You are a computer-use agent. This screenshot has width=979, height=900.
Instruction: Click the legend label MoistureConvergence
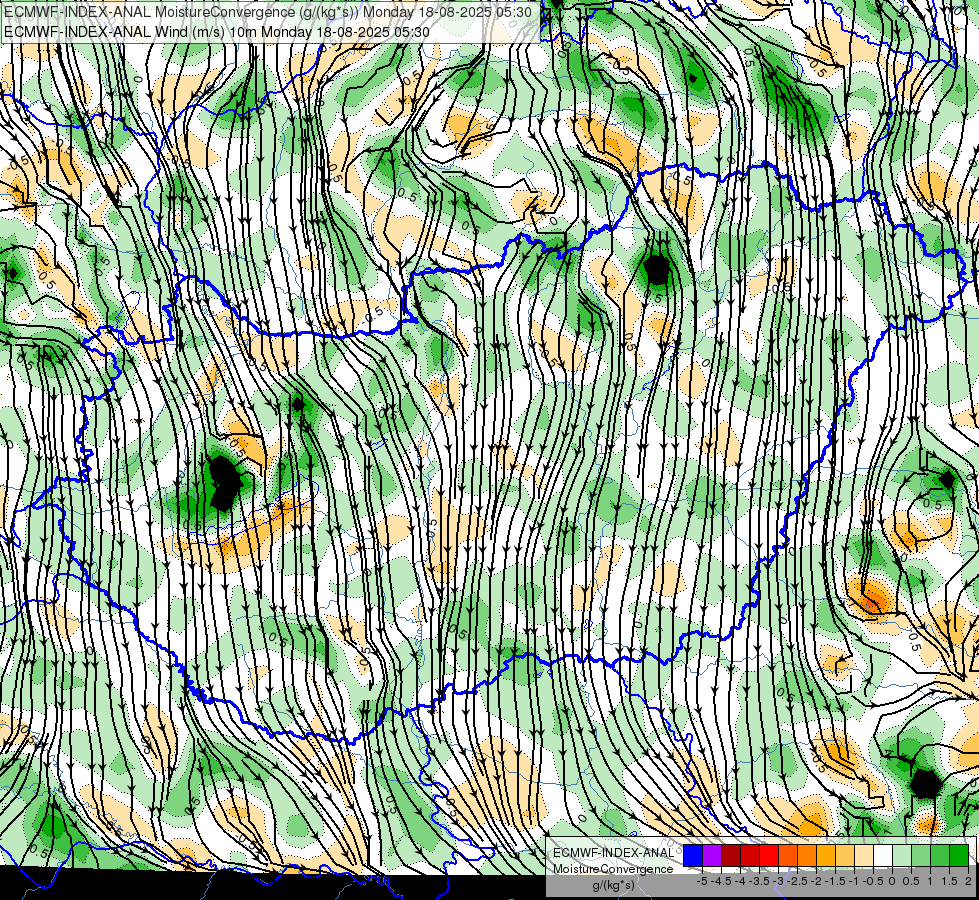613,869
